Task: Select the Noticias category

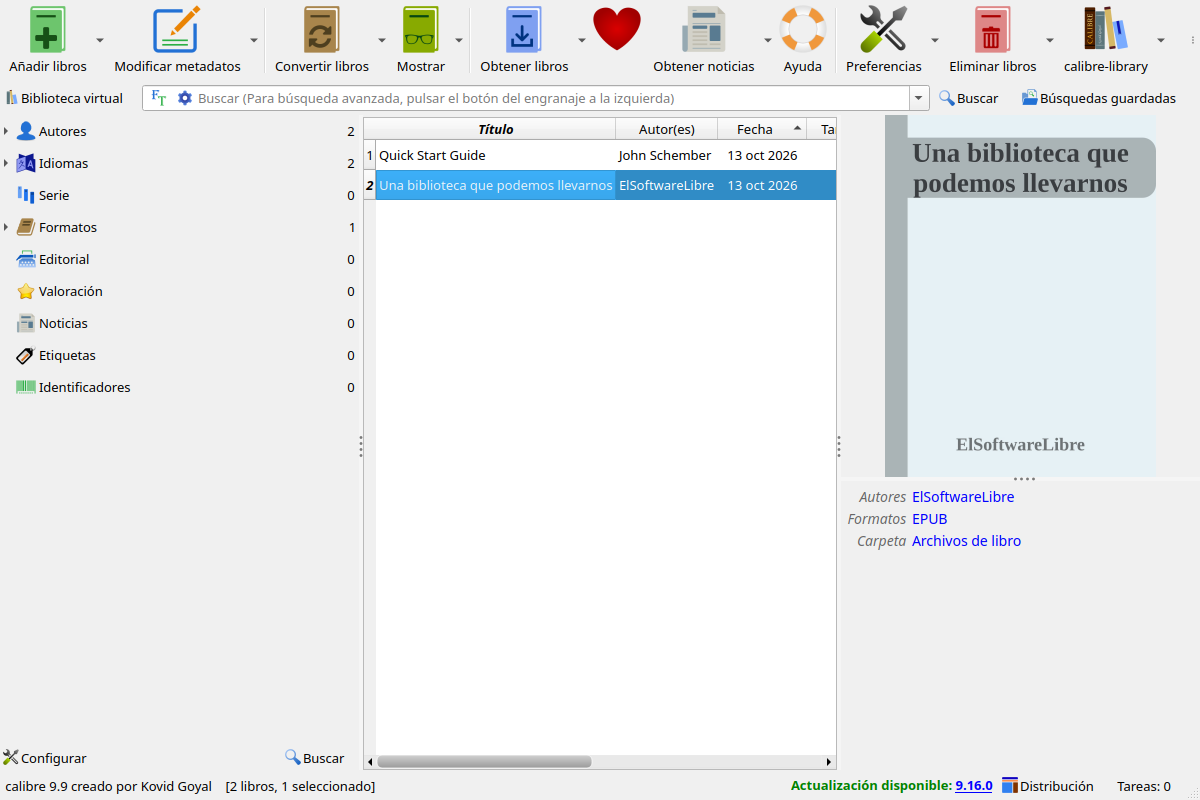Action: [63, 323]
